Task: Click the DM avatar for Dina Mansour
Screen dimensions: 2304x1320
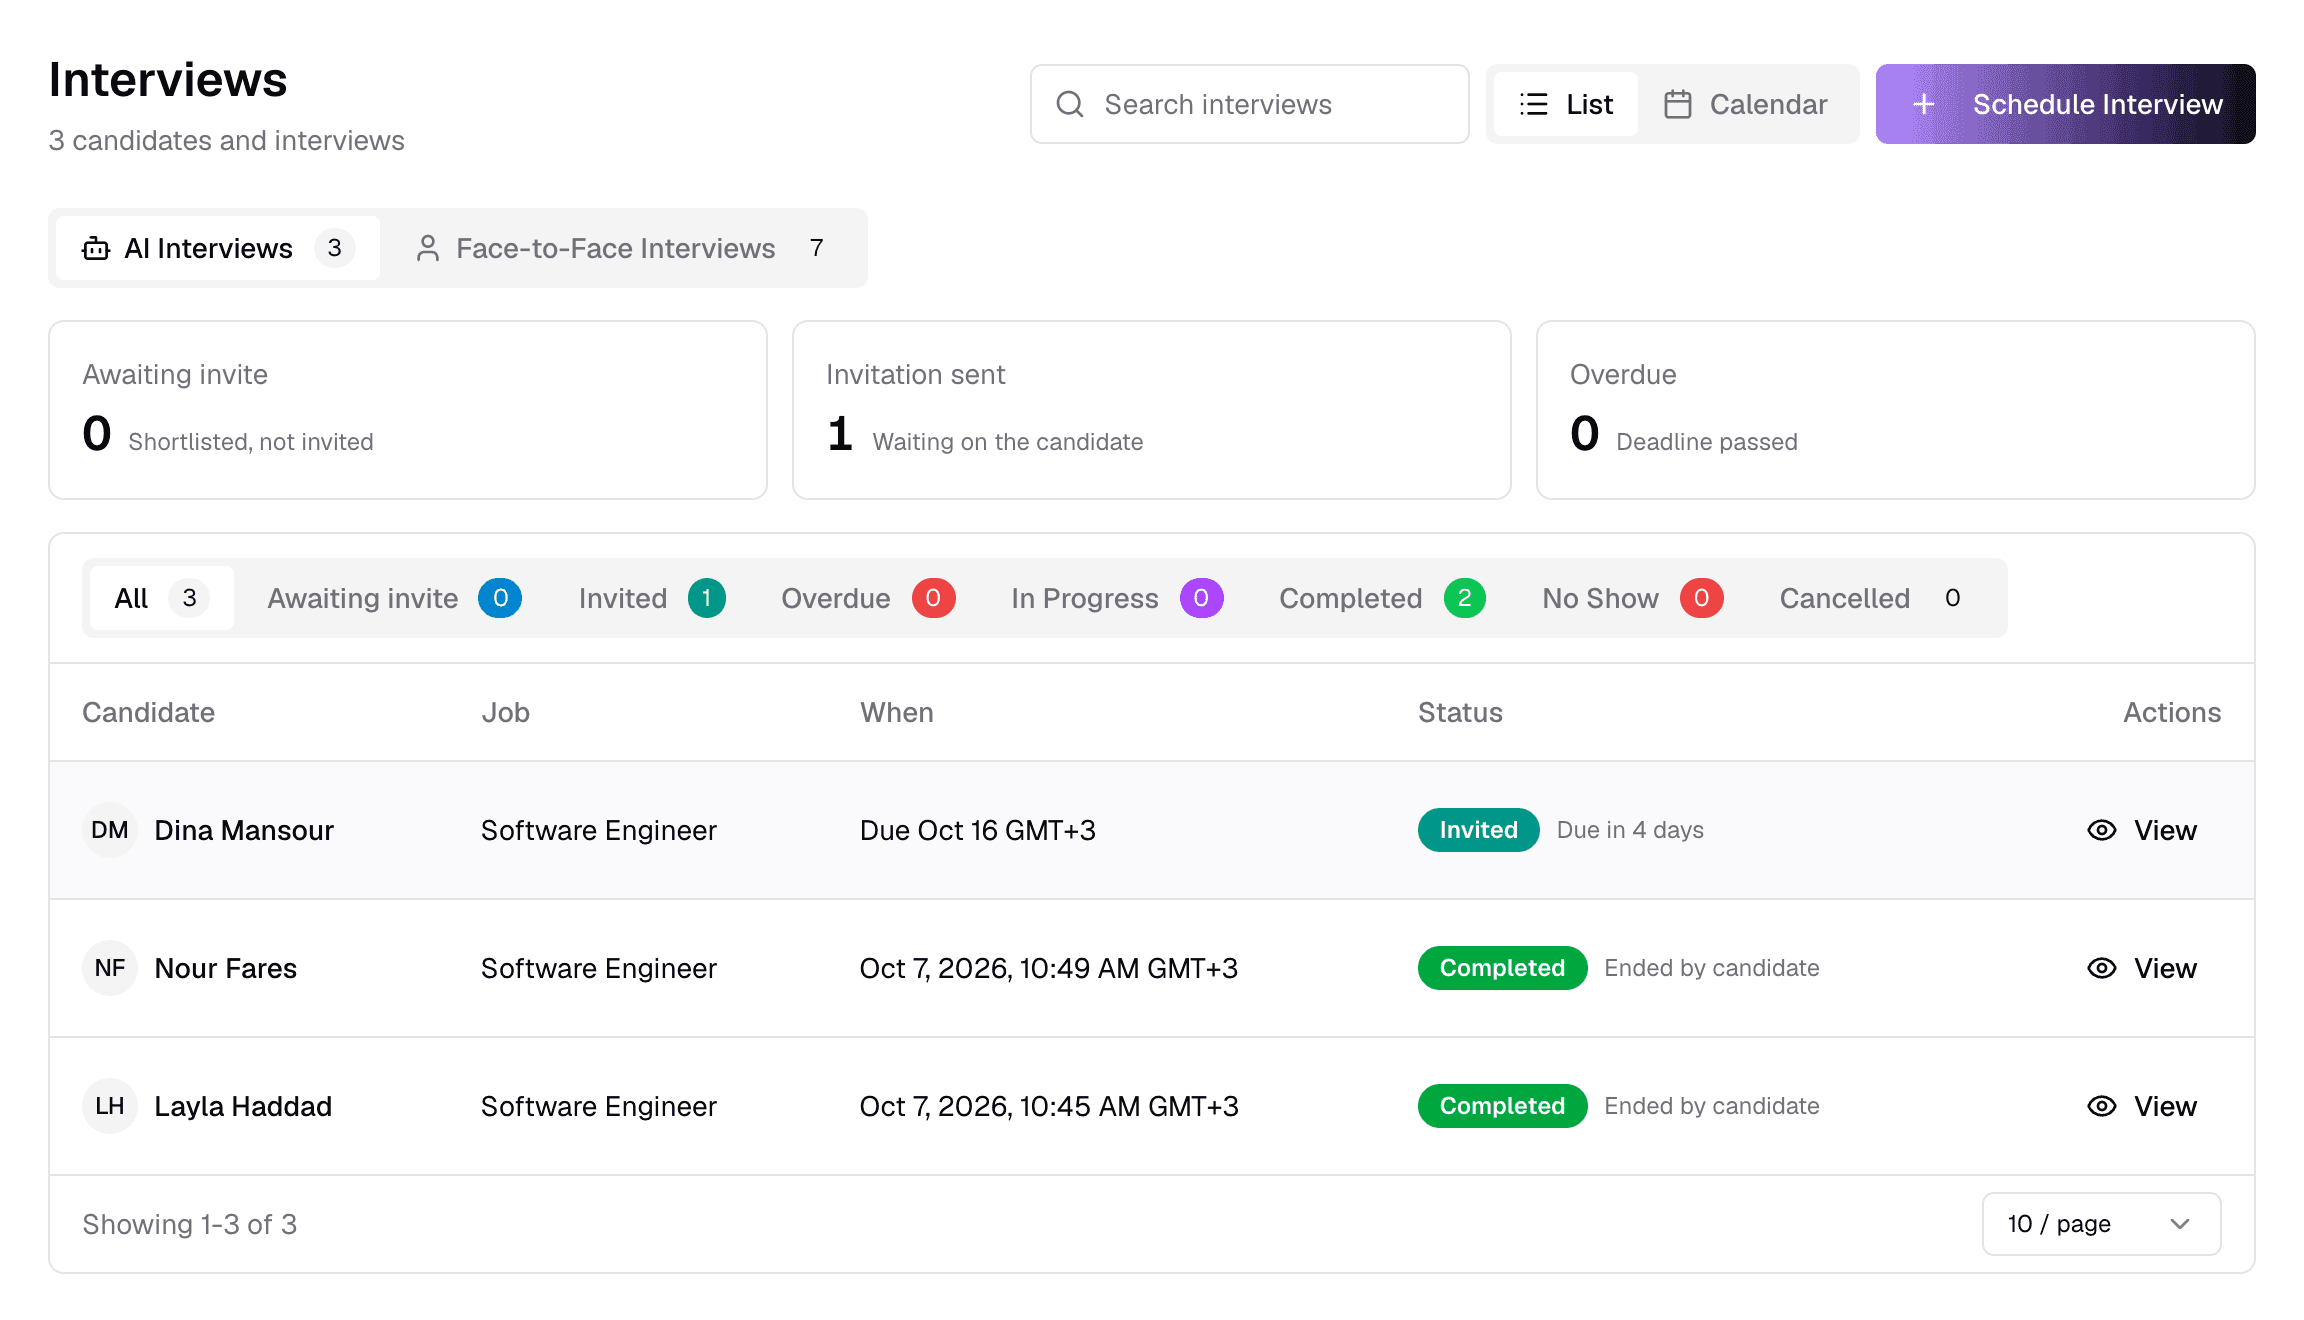Action: (x=110, y=830)
